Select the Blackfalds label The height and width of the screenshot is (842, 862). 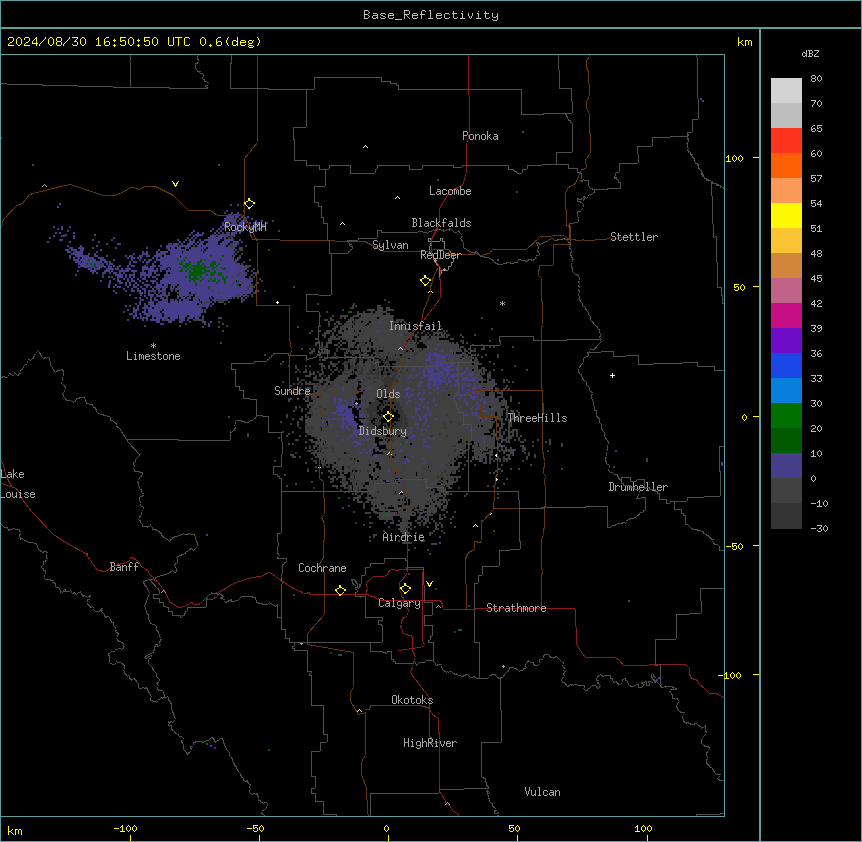tap(441, 223)
